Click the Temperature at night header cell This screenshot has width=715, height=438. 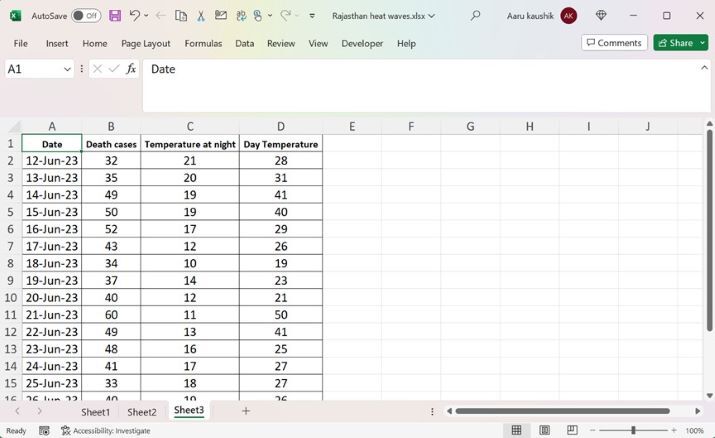click(x=190, y=144)
